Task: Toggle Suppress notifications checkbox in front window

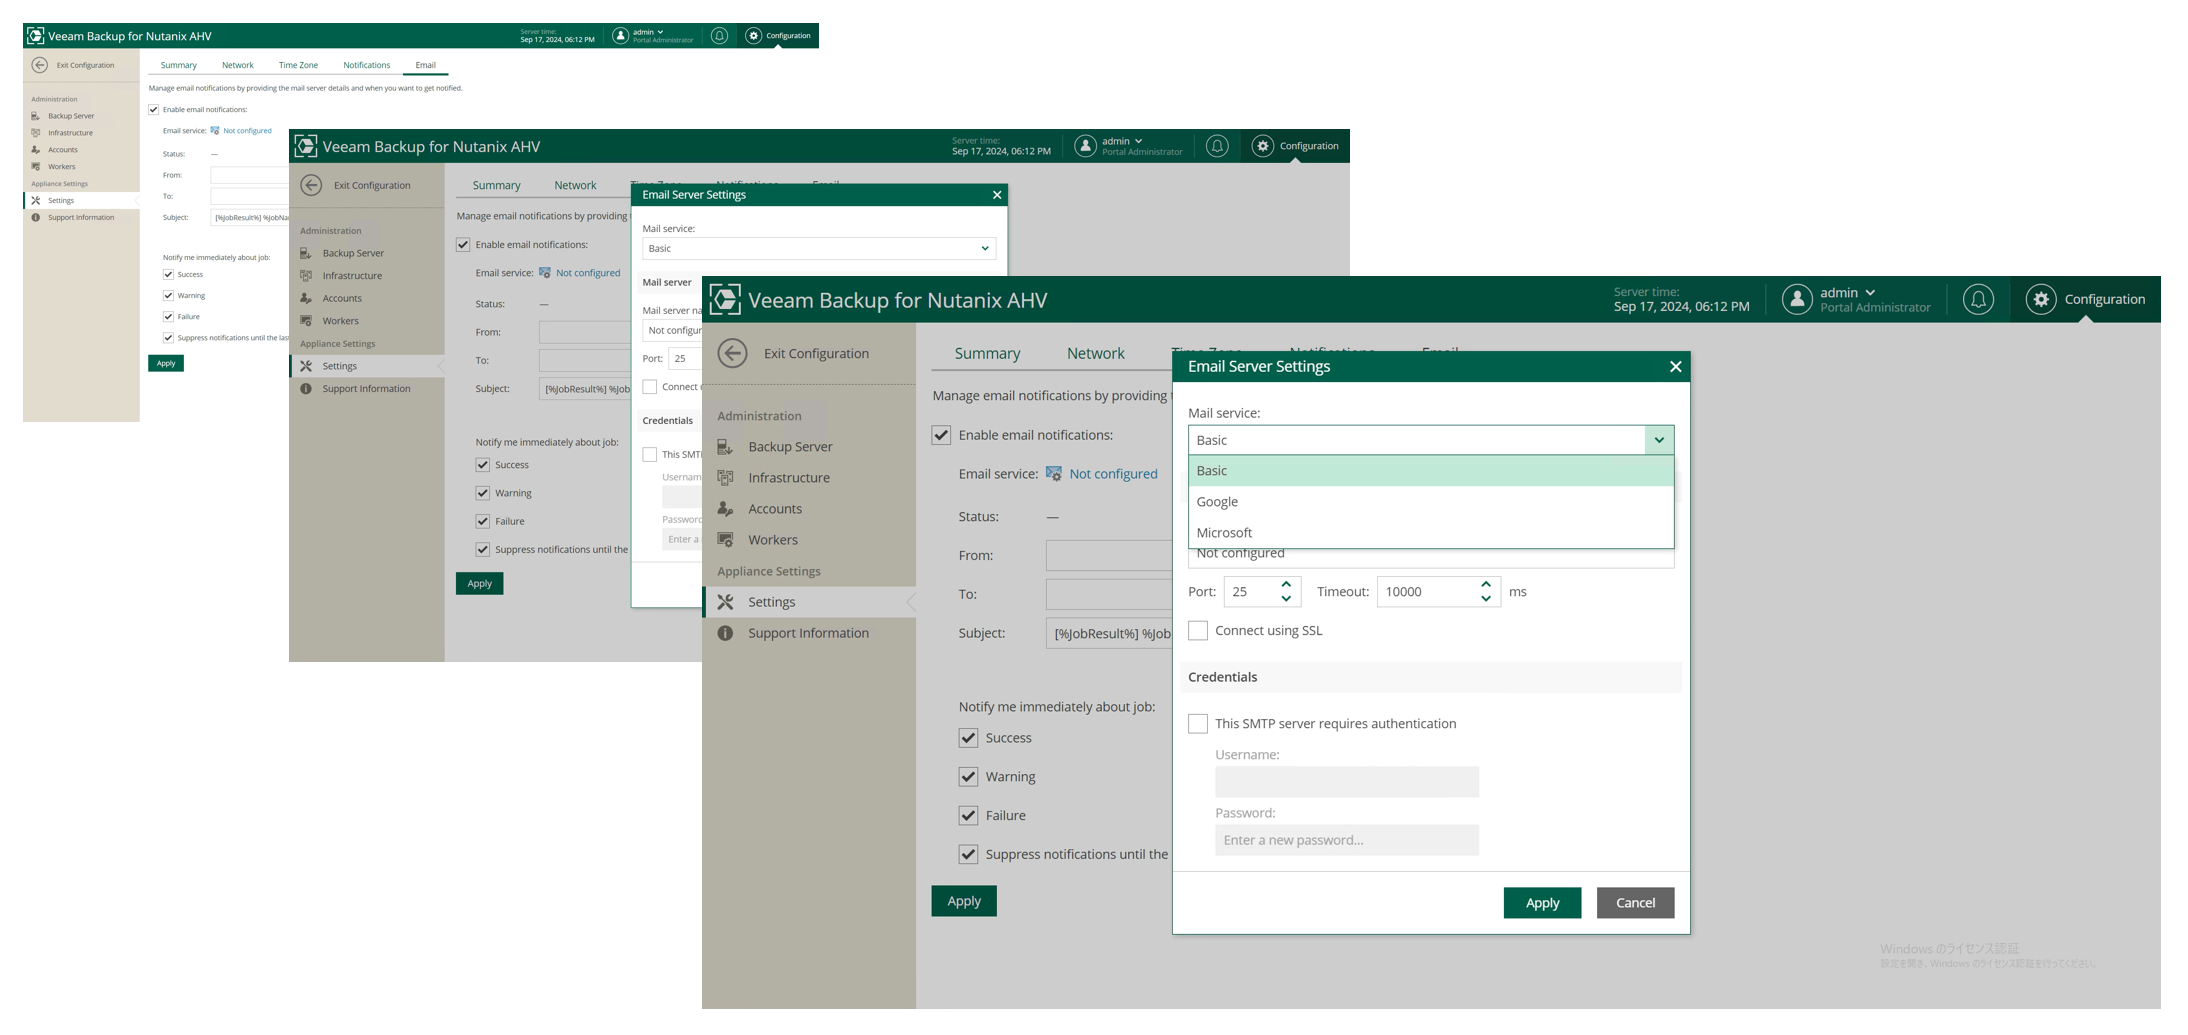Action: click(968, 854)
